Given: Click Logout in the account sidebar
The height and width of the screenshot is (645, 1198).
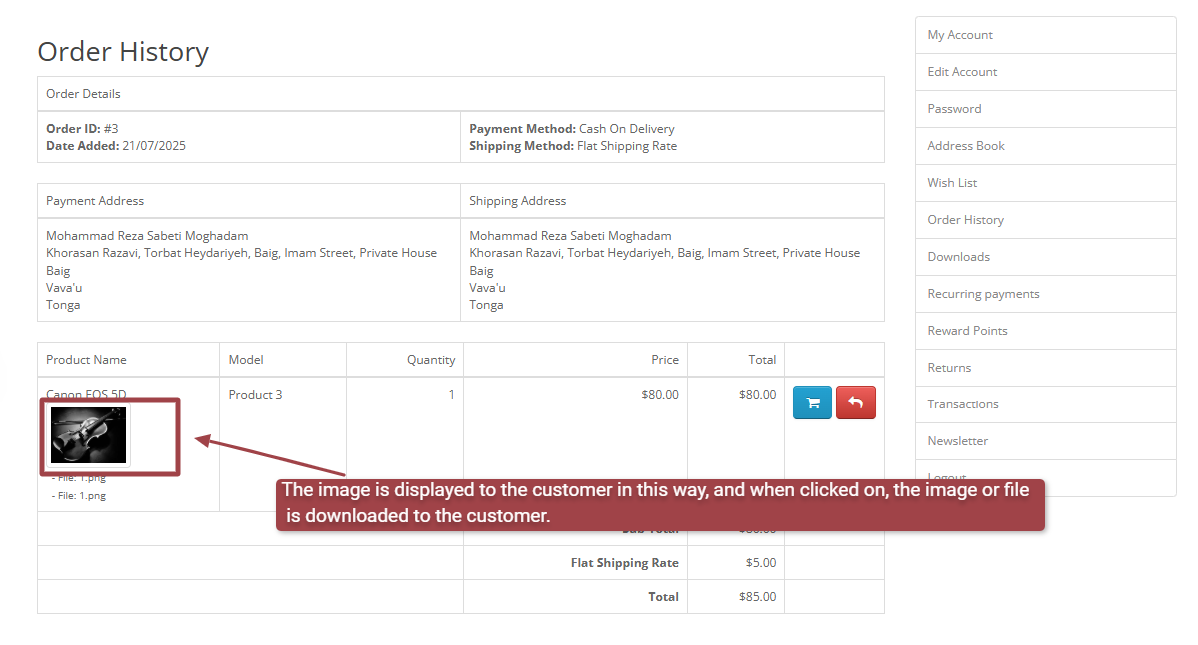Looking at the screenshot, I should point(946,476).
